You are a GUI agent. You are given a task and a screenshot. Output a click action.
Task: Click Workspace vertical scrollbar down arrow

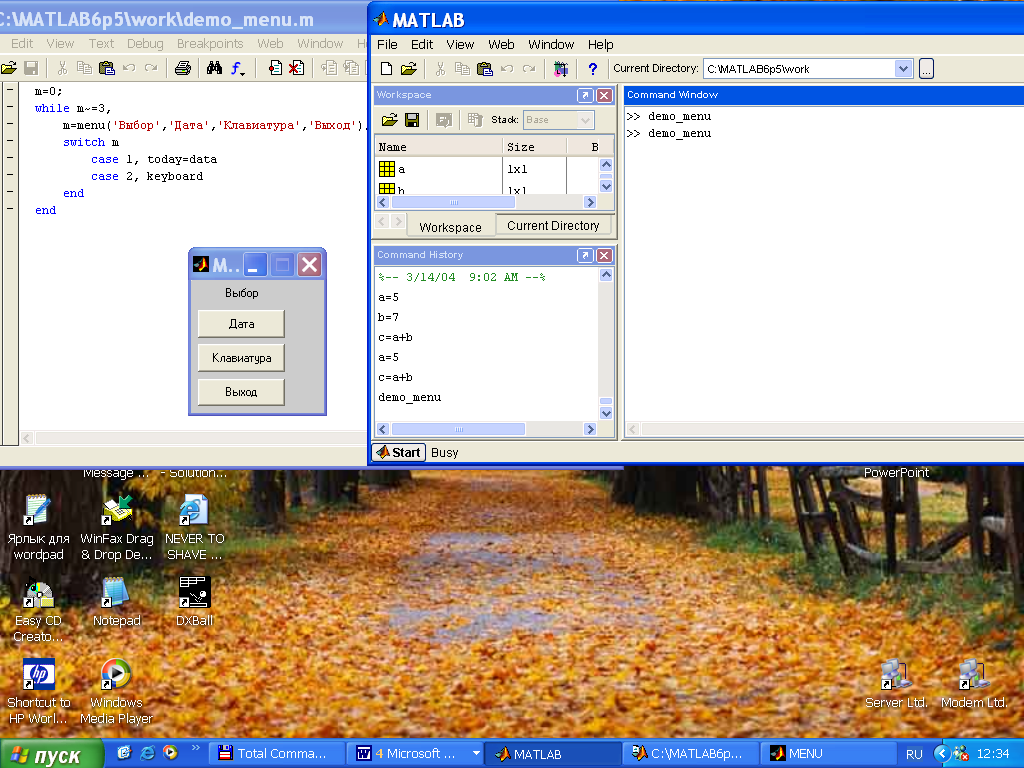coord(605,187)
